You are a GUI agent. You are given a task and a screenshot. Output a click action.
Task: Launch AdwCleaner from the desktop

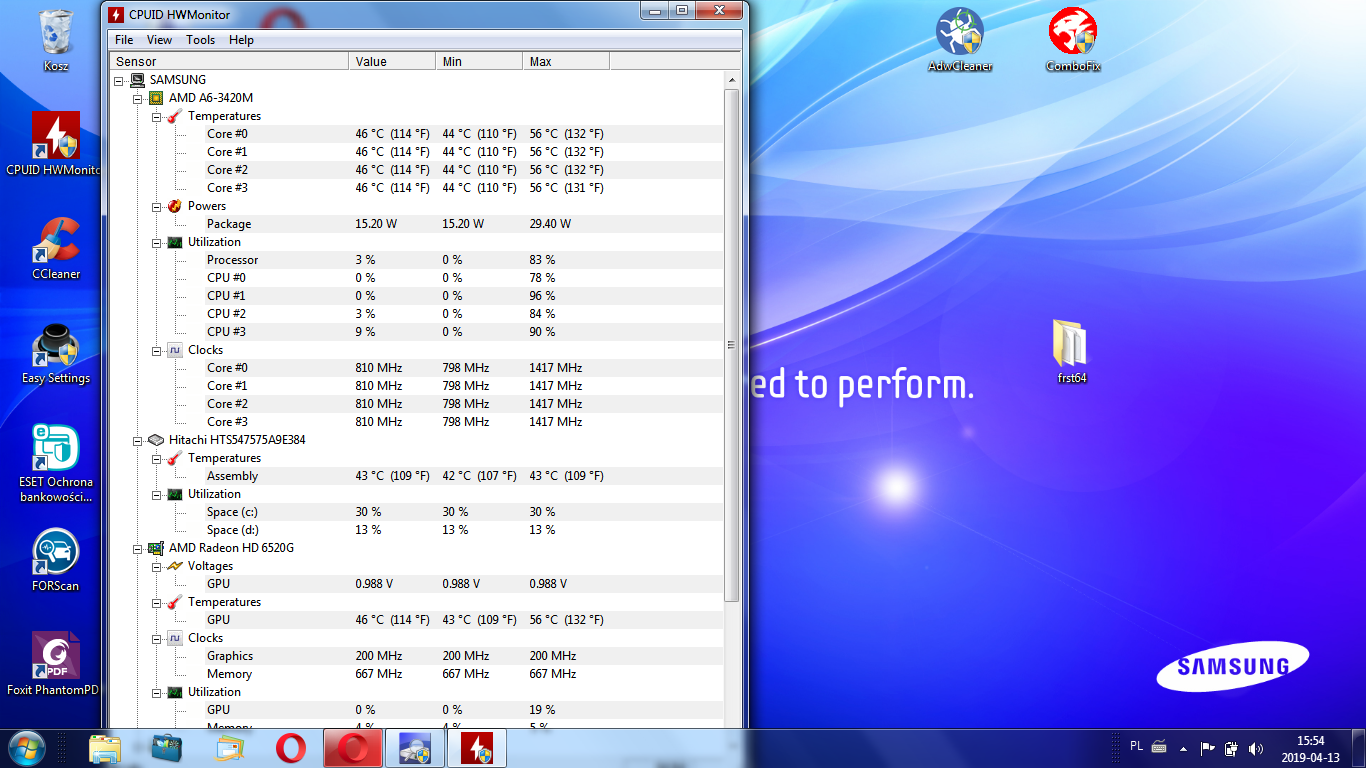(x=960, y=40)
